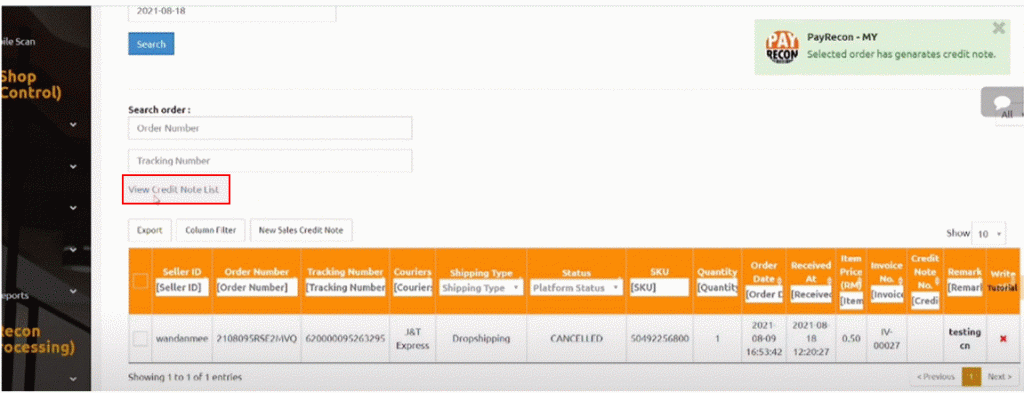1024x393 pixels.
Task: Click the Item Price column filter input
Action: point(852,301)
